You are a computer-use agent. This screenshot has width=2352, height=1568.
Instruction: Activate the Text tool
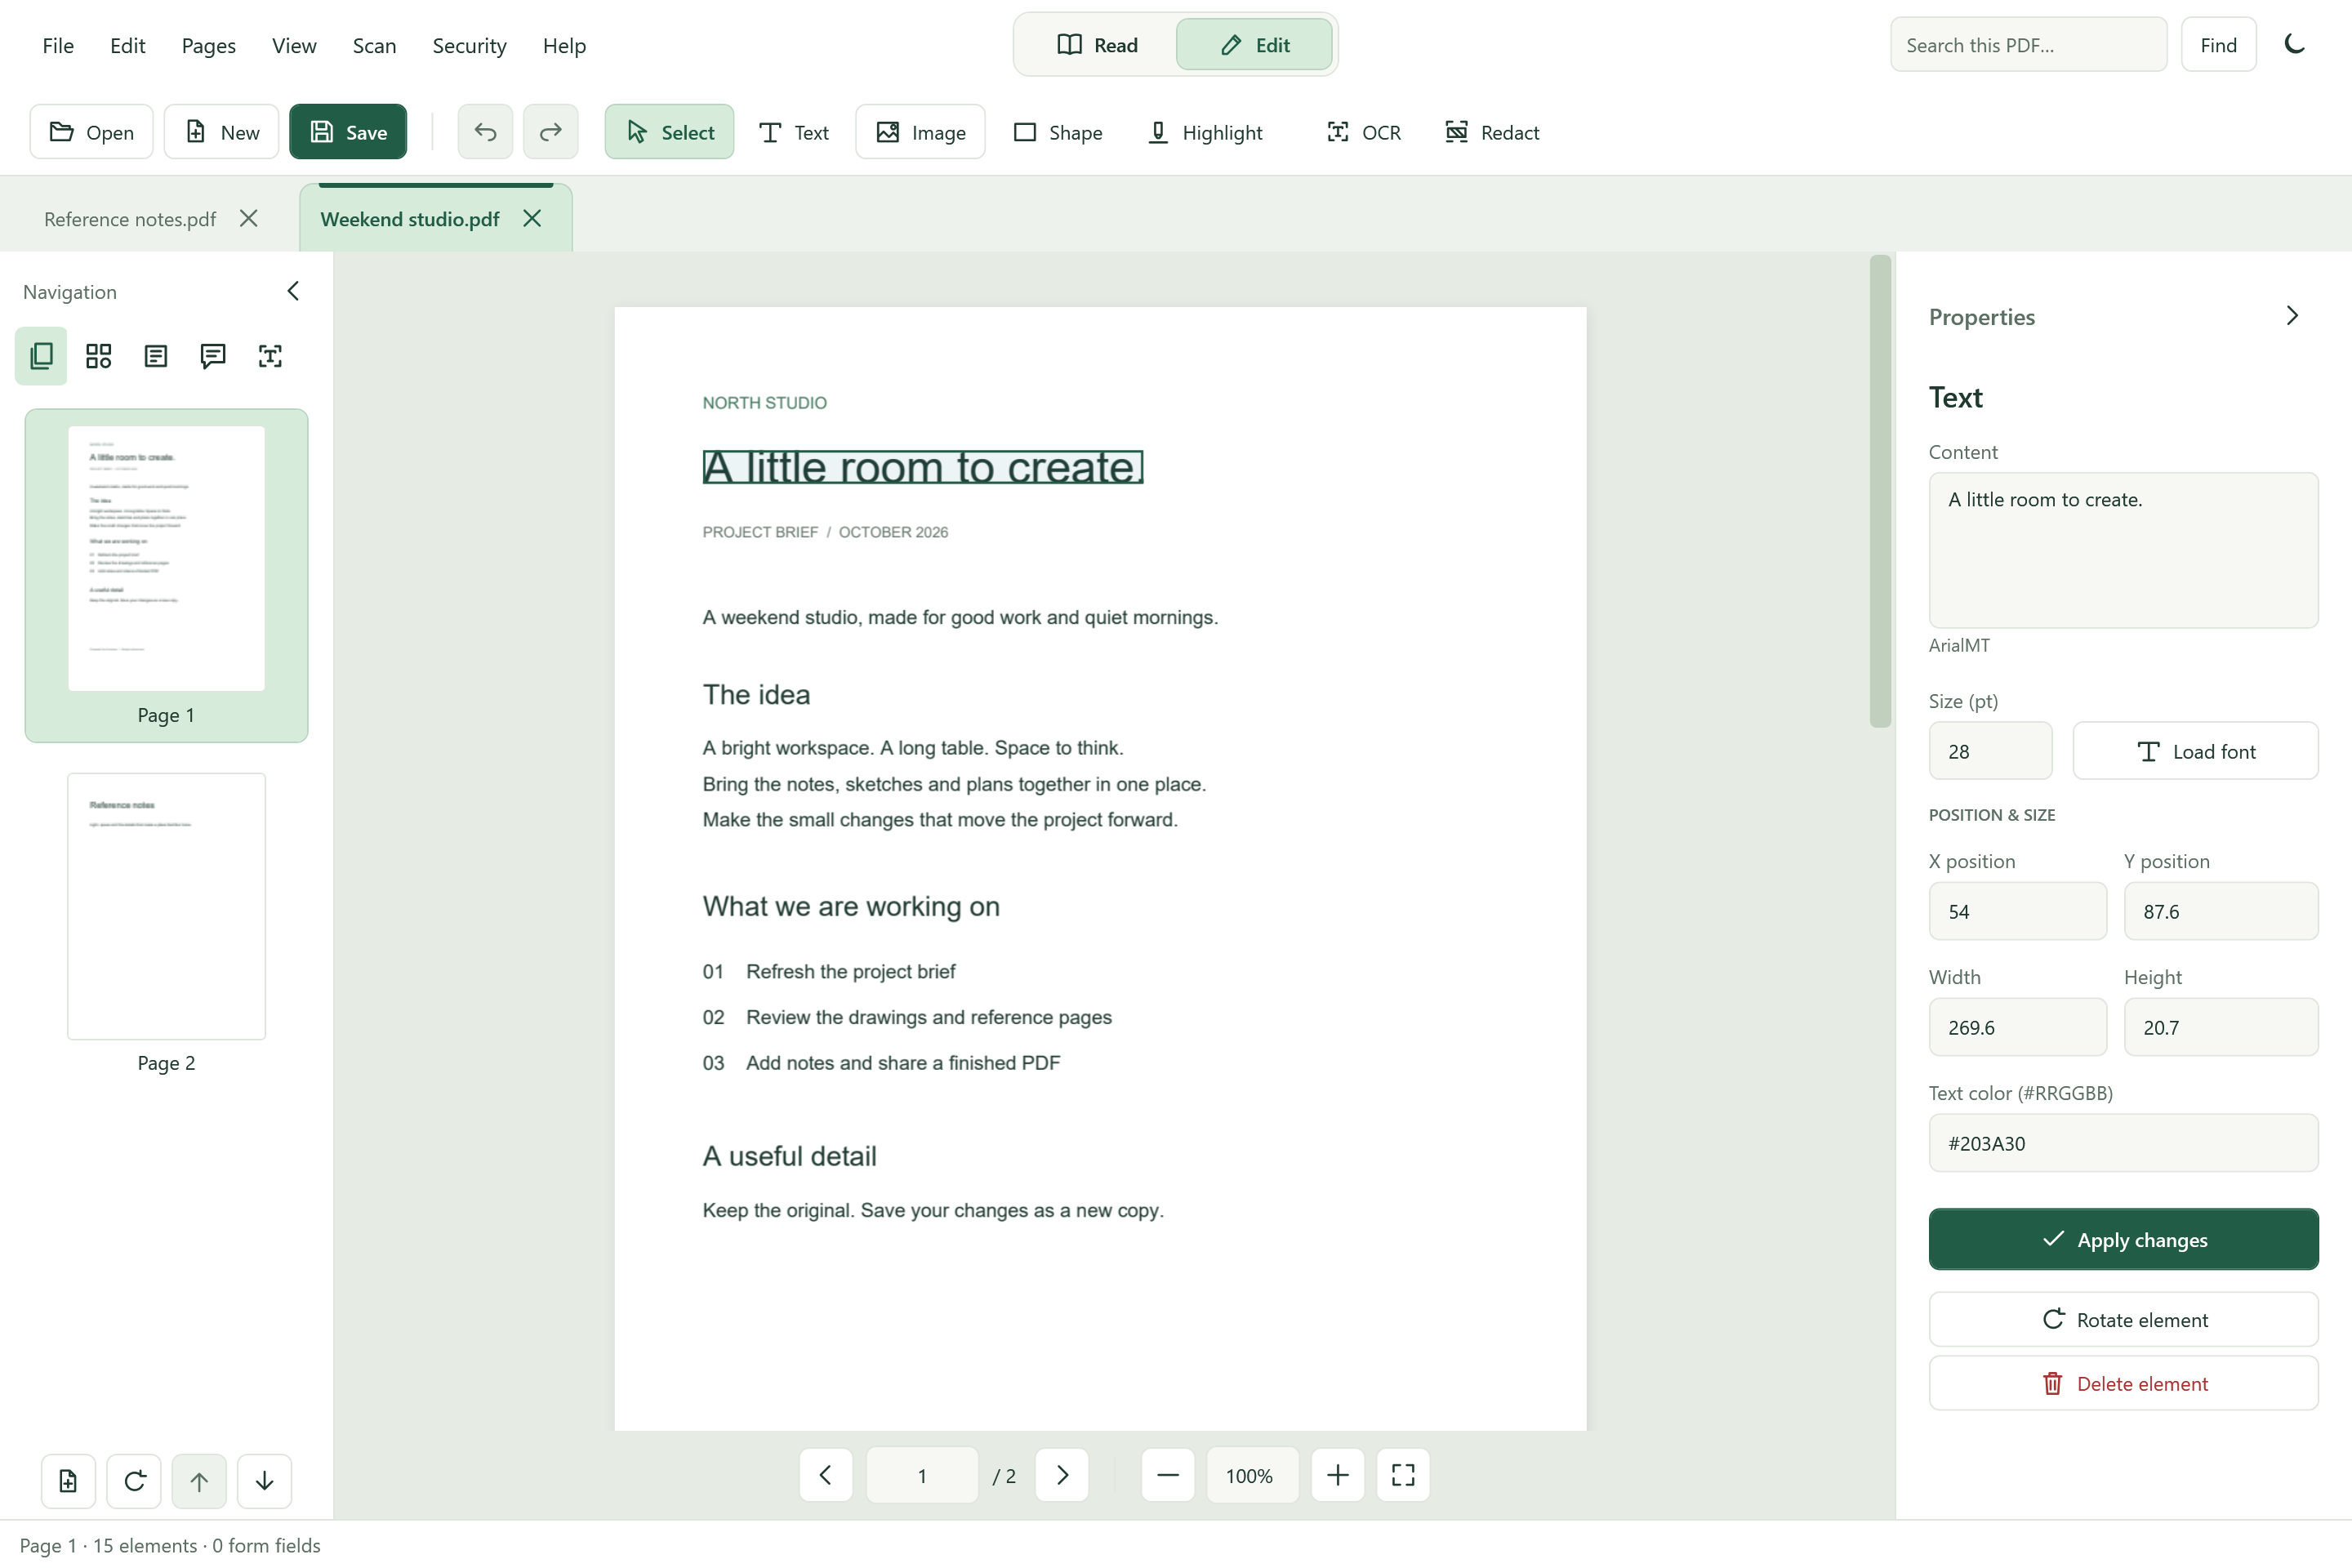[x=793, y=132]
